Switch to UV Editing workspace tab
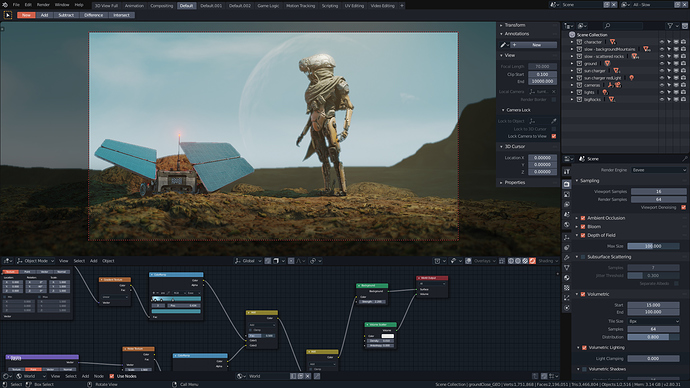The height and width of the screenshot is (388, 690). pos(354,6)
